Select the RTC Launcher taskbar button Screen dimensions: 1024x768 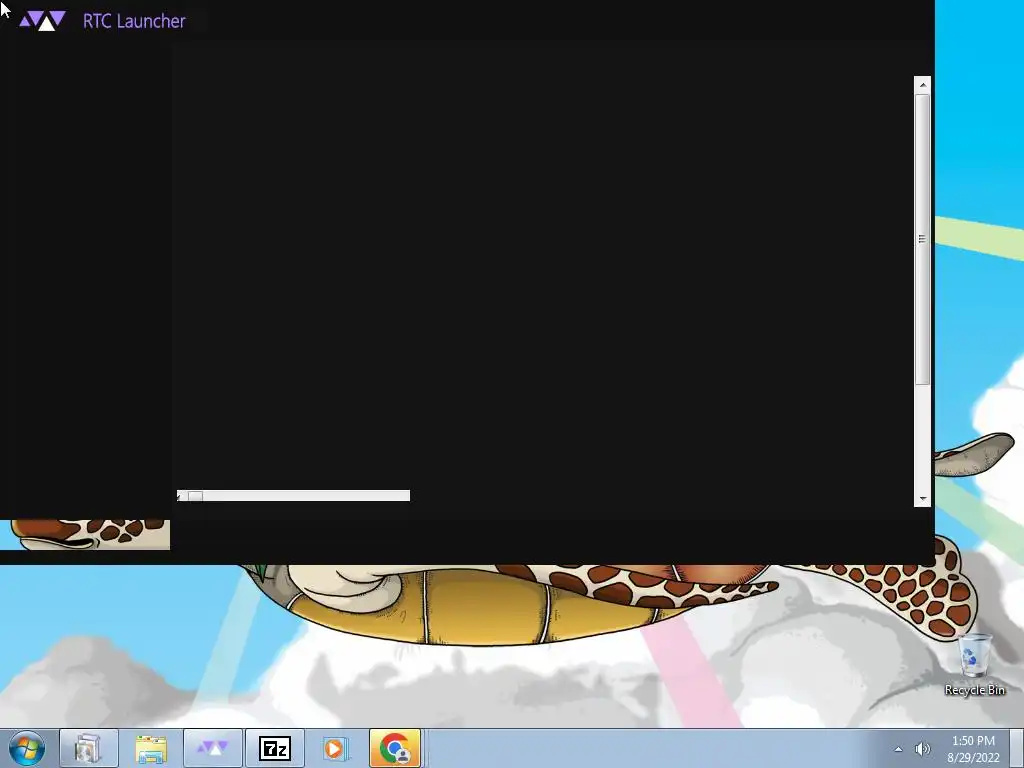[213, 748]
